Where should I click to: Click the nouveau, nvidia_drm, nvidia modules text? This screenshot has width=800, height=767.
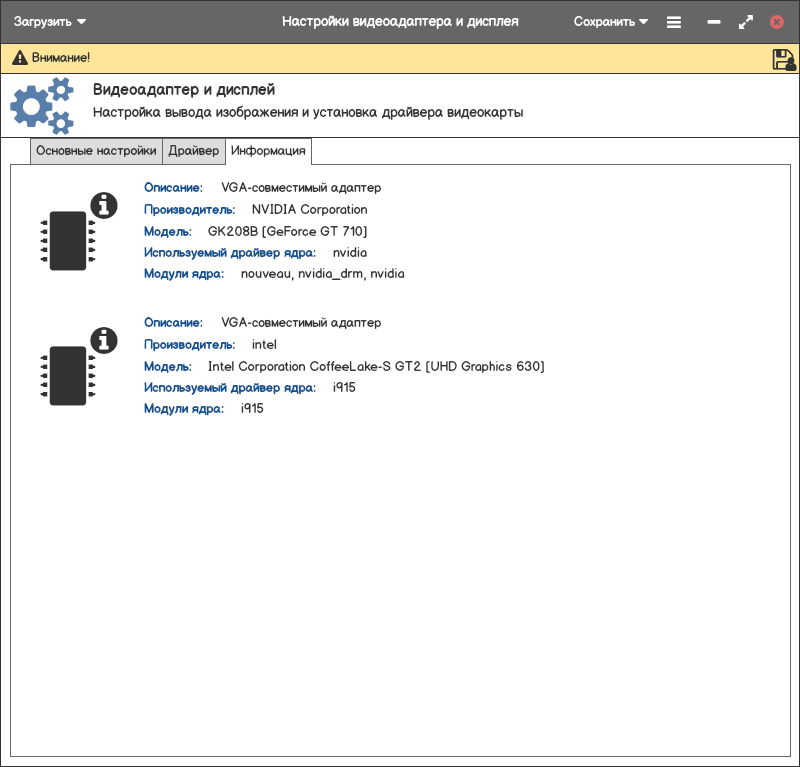pos(322,273)
